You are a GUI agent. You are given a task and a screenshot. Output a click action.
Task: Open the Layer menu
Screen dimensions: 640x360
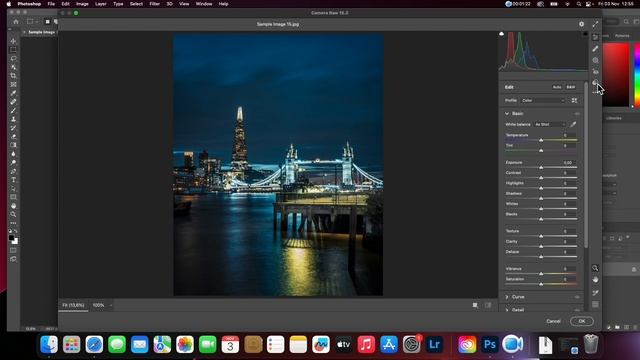[x=100, y=4]
